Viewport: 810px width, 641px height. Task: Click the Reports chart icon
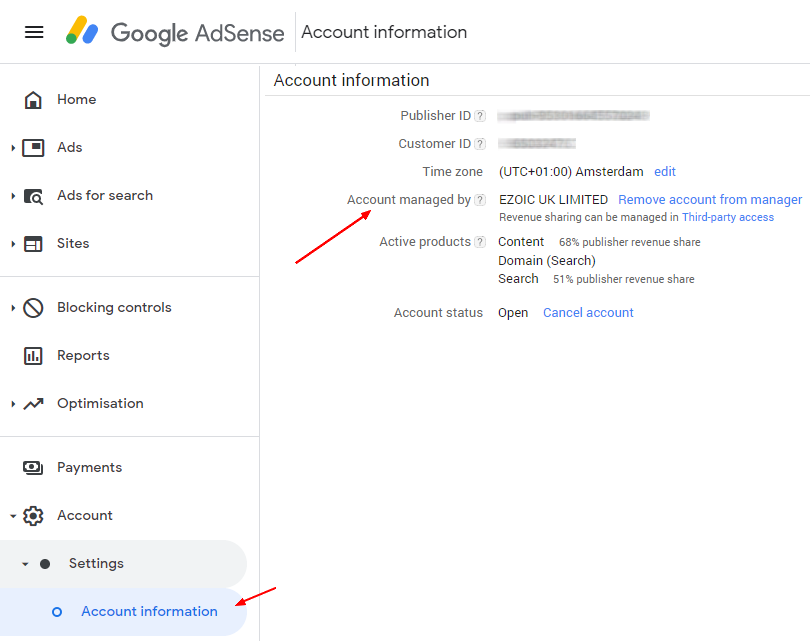33,356
